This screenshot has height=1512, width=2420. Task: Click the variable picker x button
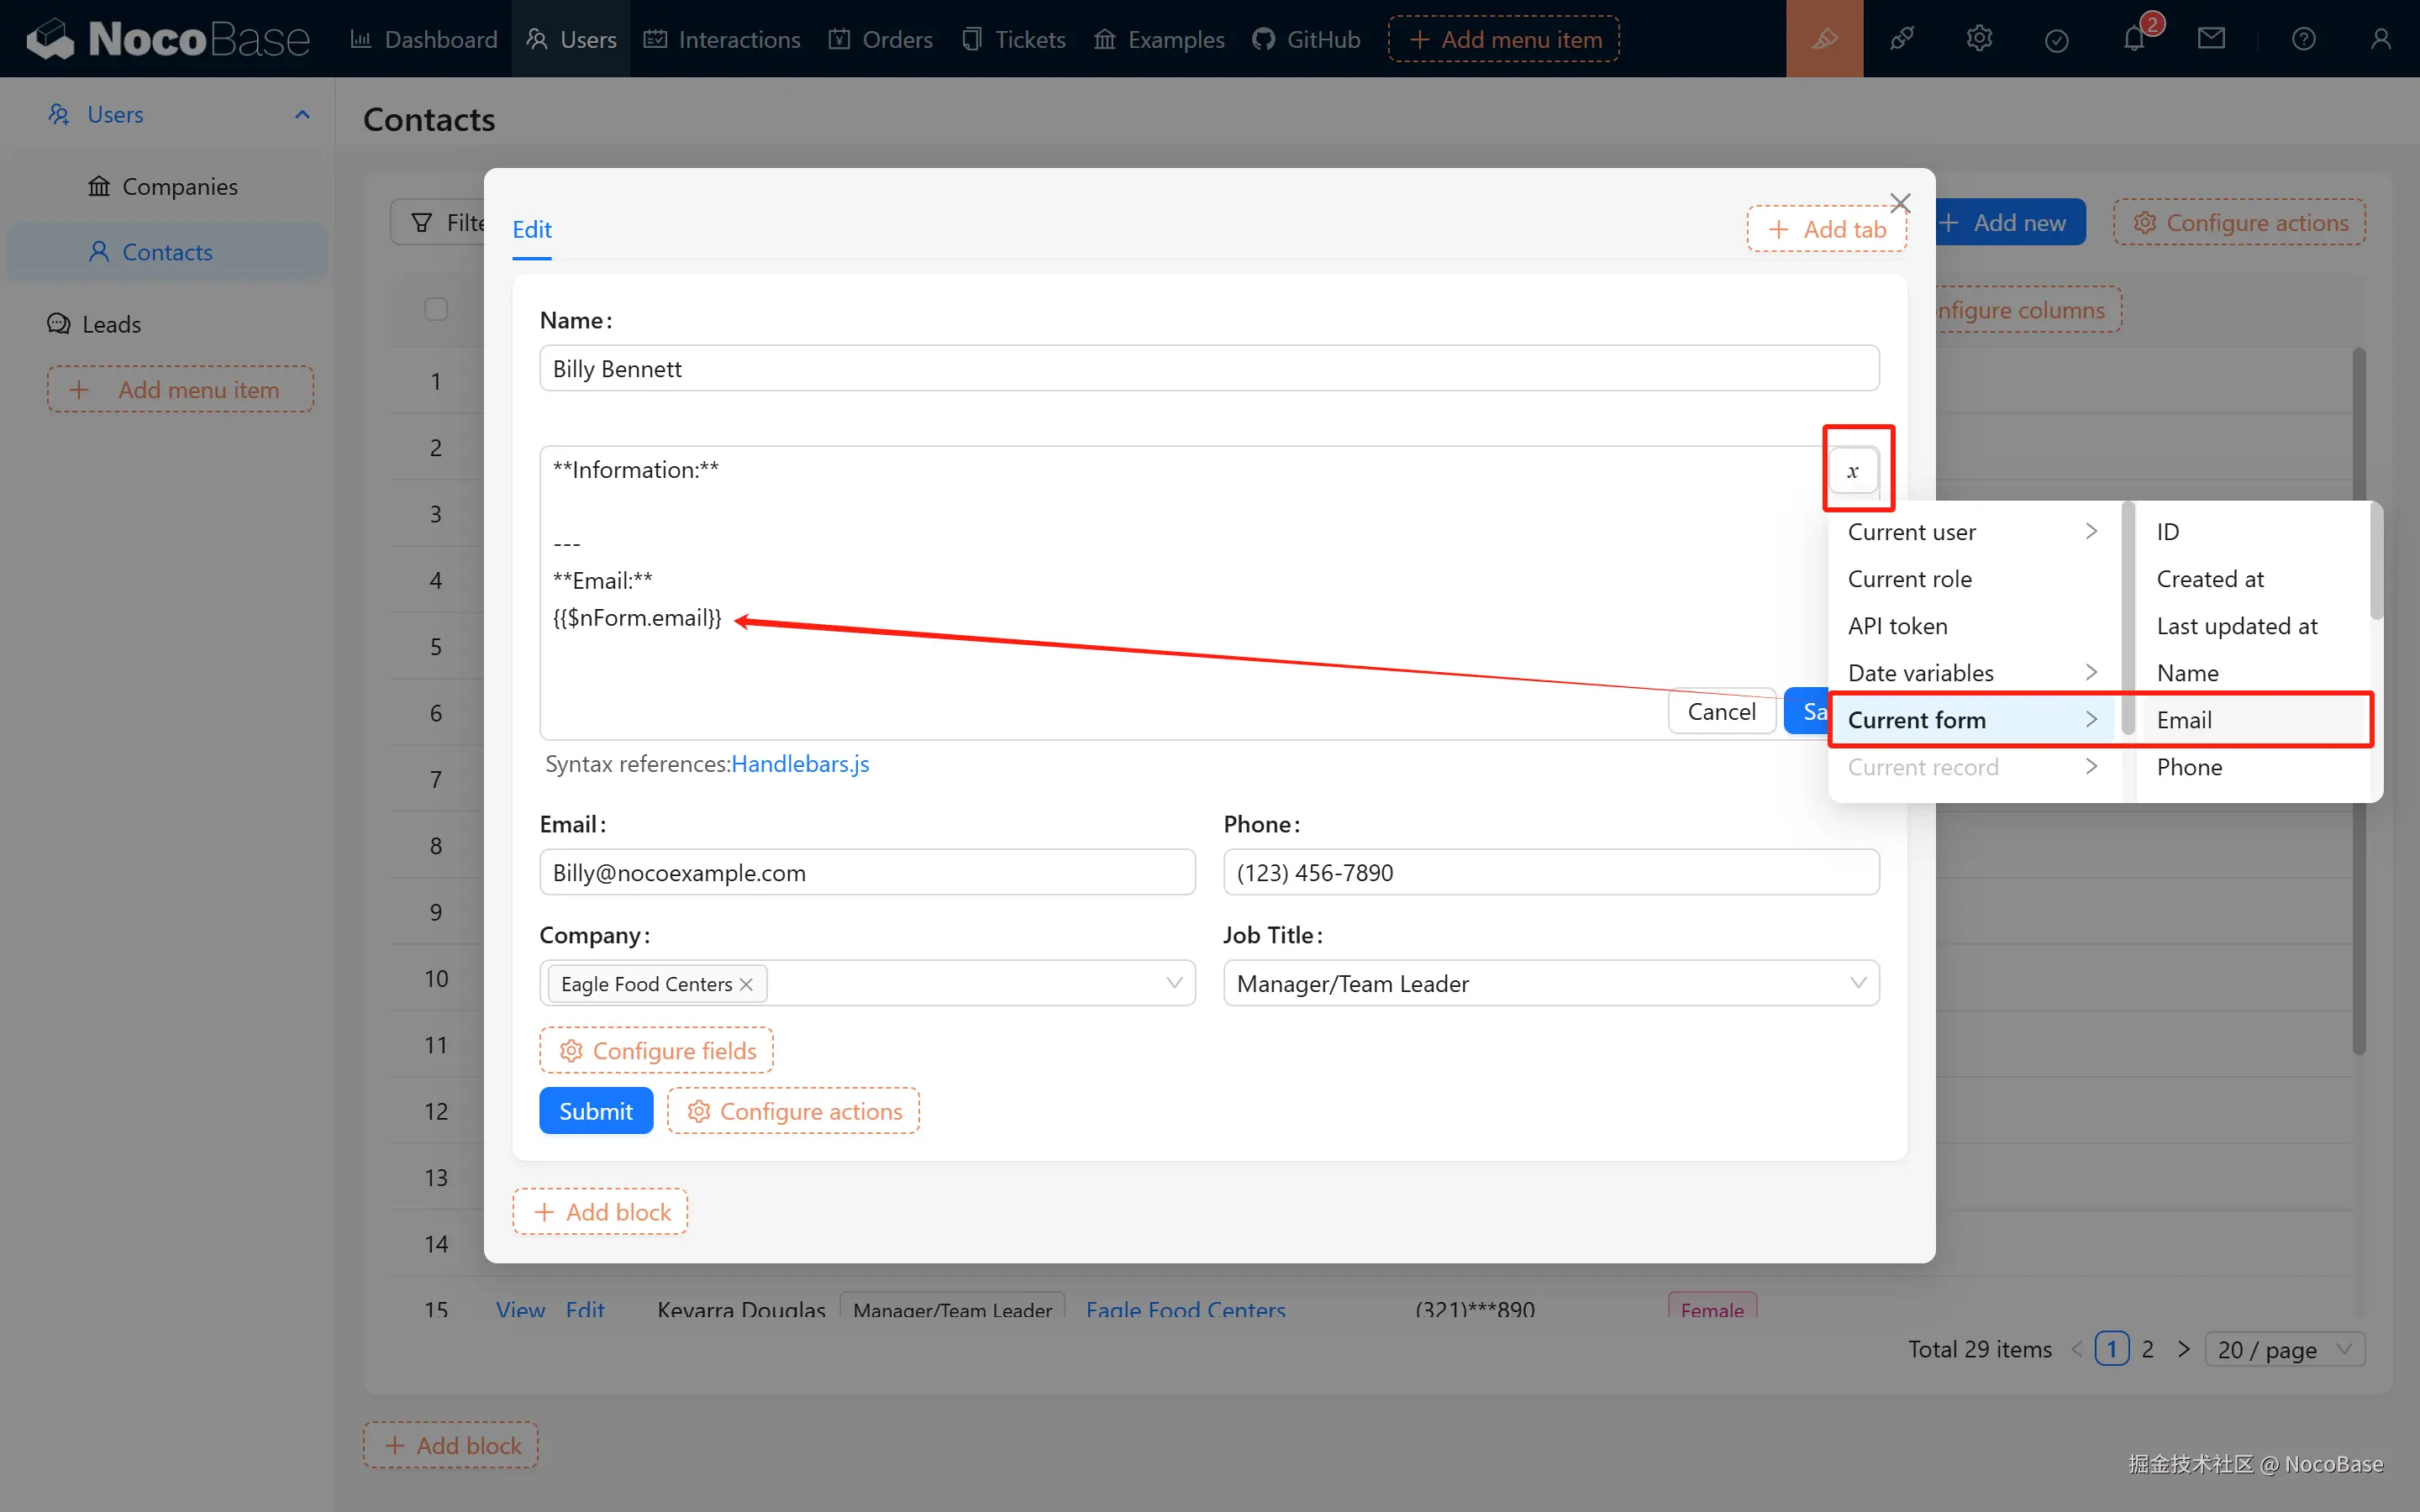tap(1853, 471)
